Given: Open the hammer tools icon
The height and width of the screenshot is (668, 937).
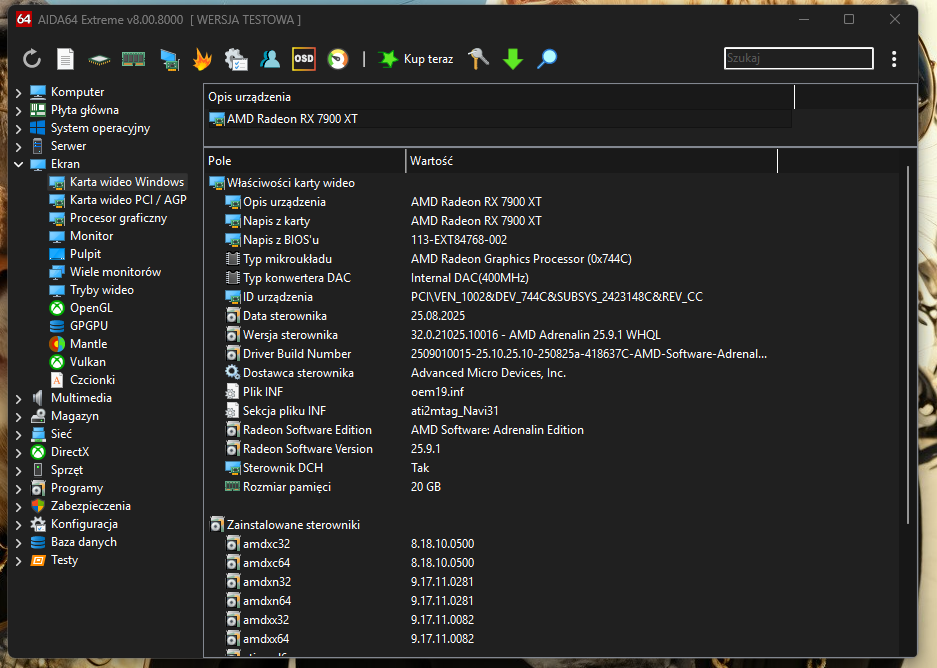Looking at the screenshot, I should pyautogui.click(x=478, y=59).
